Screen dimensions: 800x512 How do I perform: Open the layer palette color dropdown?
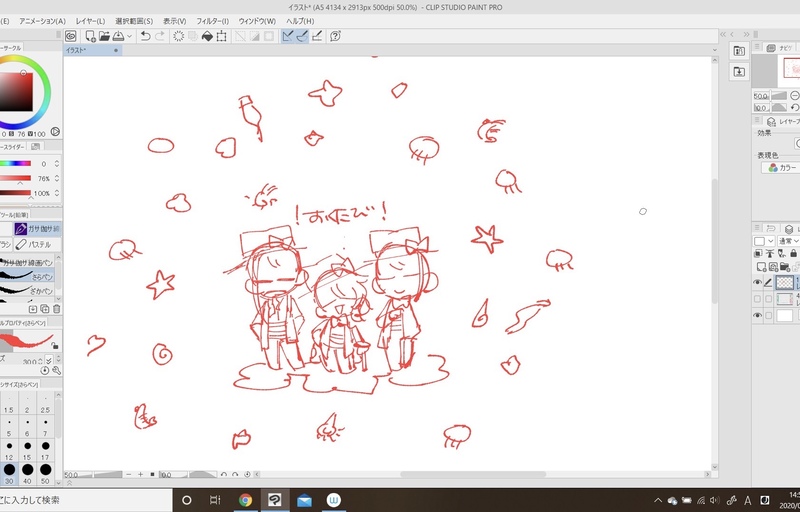(763, 241)
